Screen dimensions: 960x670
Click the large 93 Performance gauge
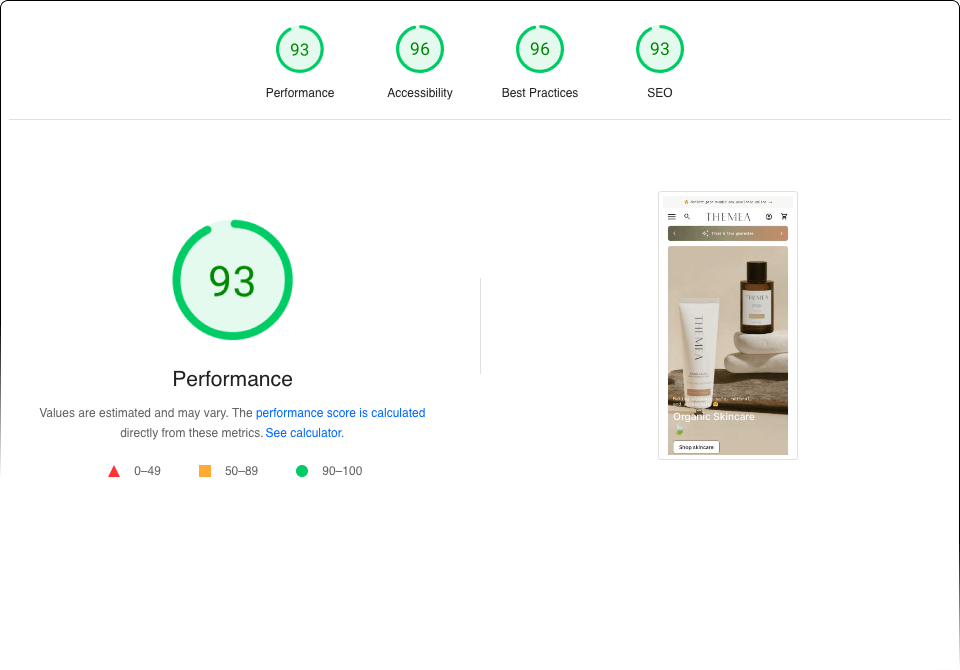coord(232,280)
